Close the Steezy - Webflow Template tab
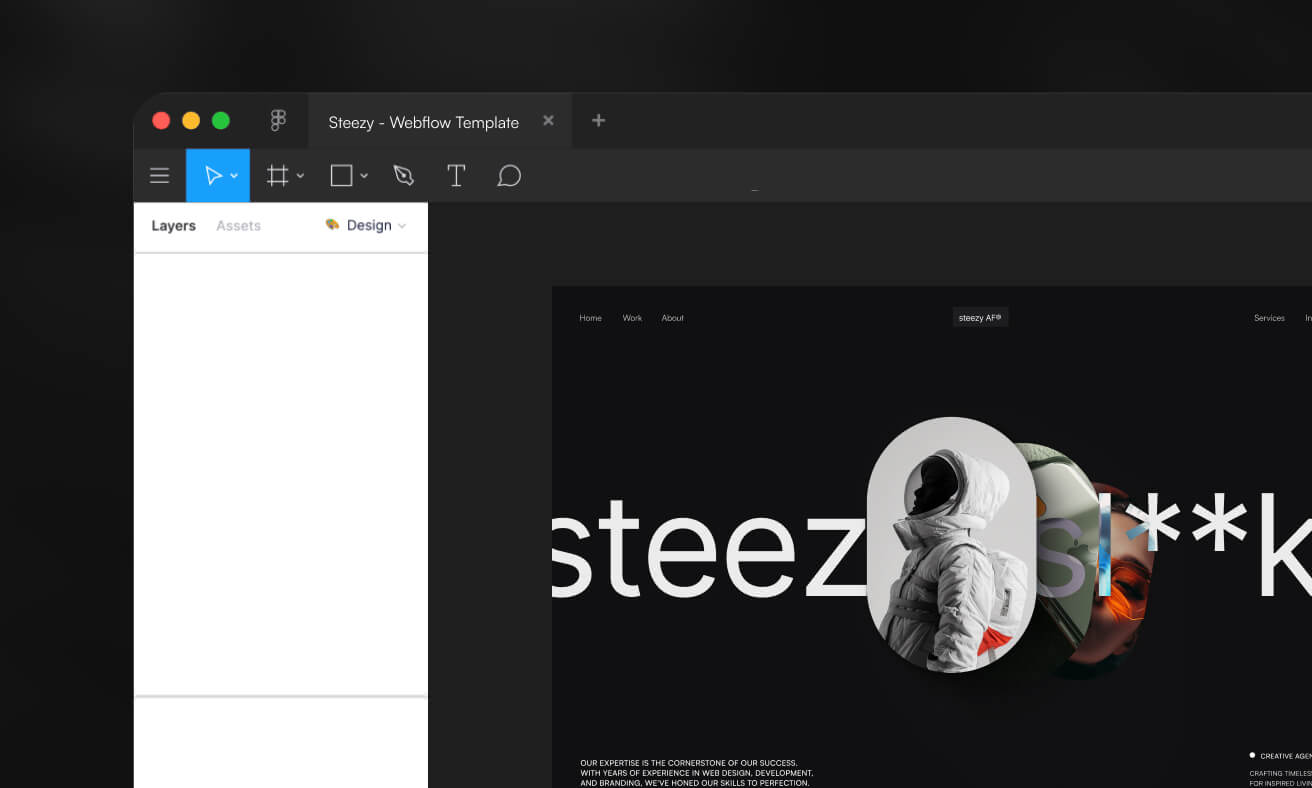 [x=548, y=120]
